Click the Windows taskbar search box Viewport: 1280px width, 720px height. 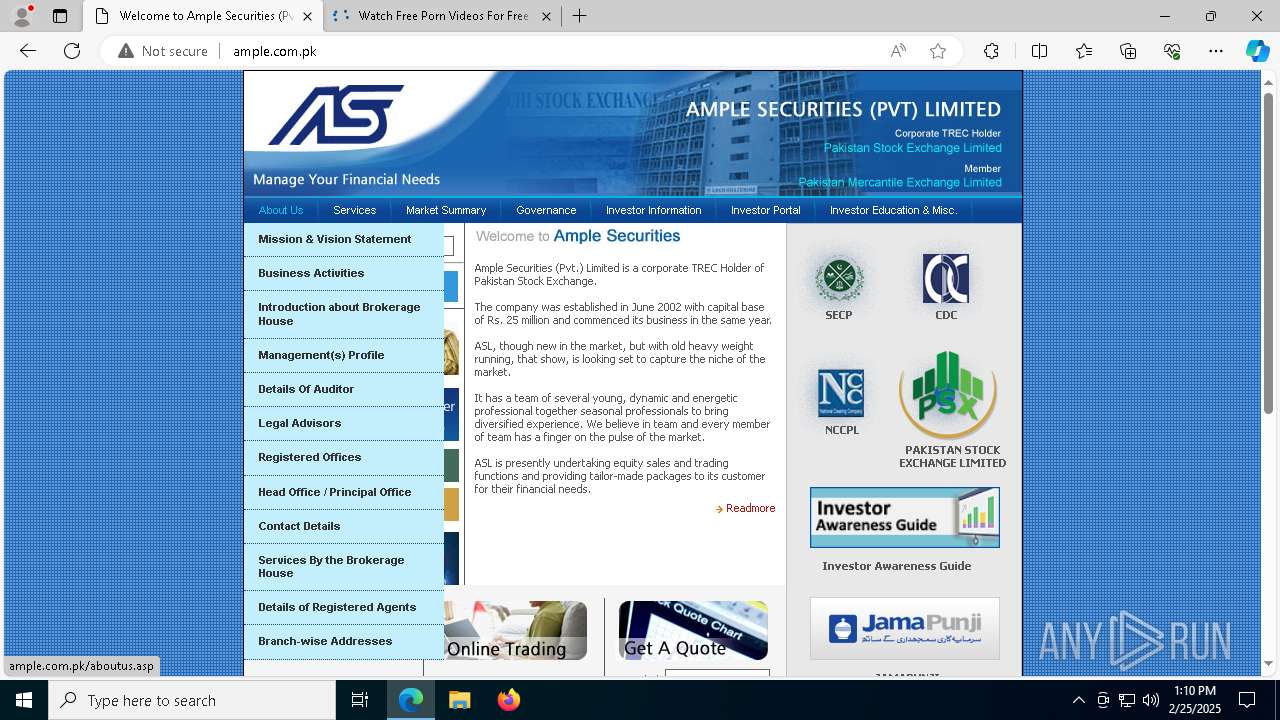[x=192, y=700]
